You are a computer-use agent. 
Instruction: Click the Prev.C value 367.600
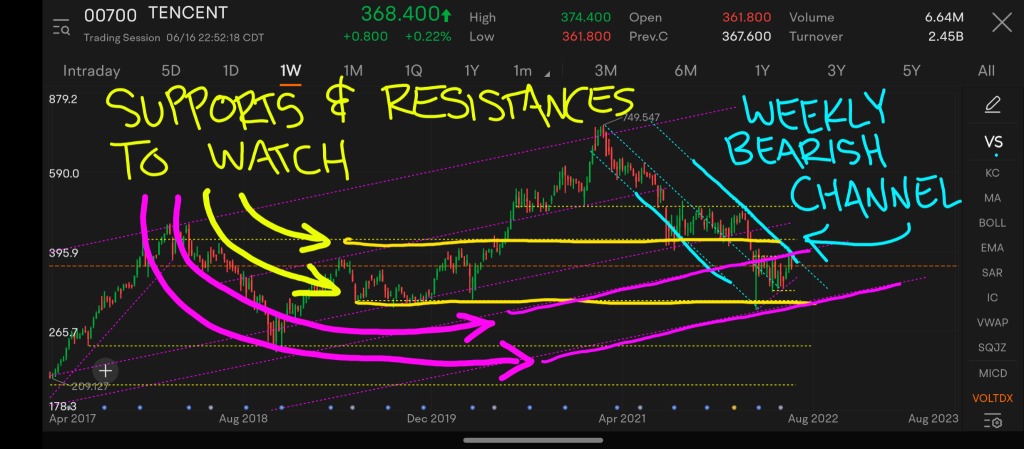coord(746,37)
